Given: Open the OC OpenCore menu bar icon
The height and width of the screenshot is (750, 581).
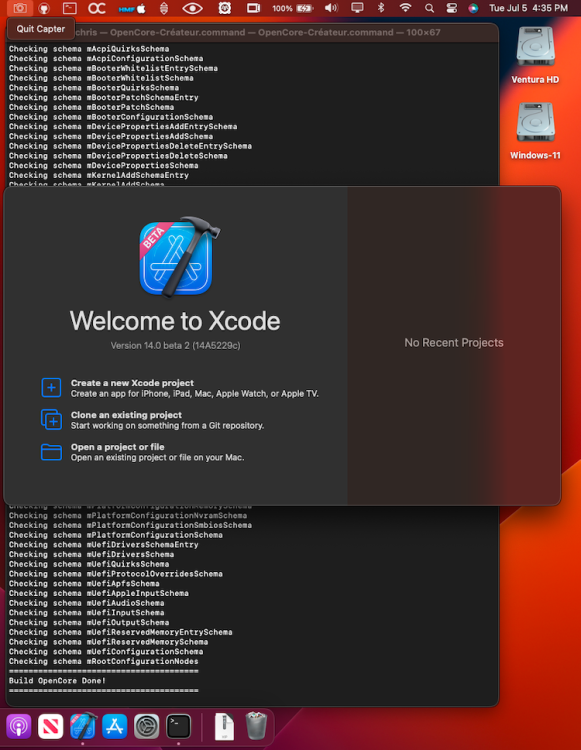Looking at the screenshot, I should pos(97,8).
